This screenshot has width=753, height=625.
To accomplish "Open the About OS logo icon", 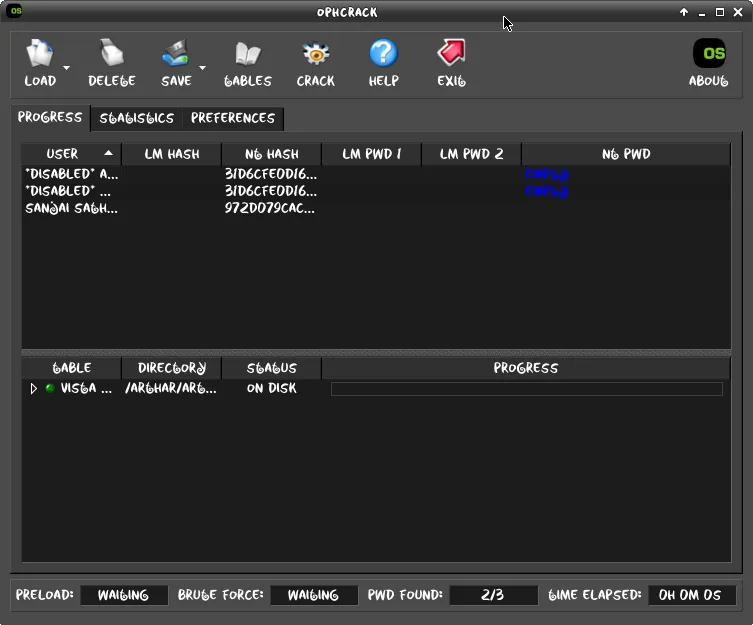I will click(x=709, y=53).
